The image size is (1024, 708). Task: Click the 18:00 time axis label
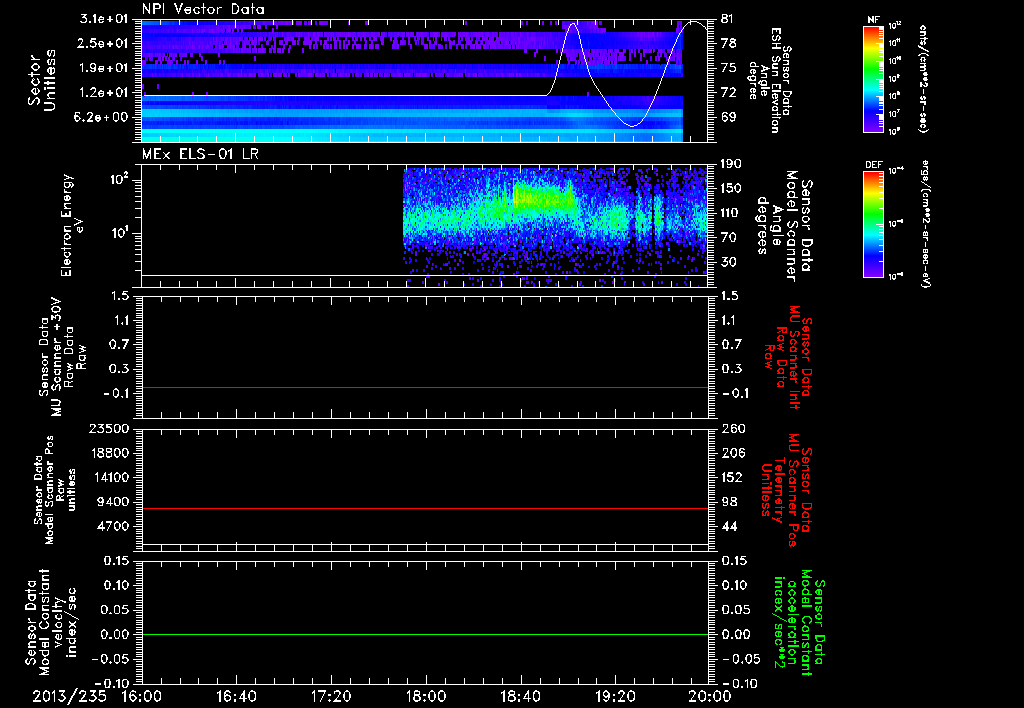(x=426, y=696)
